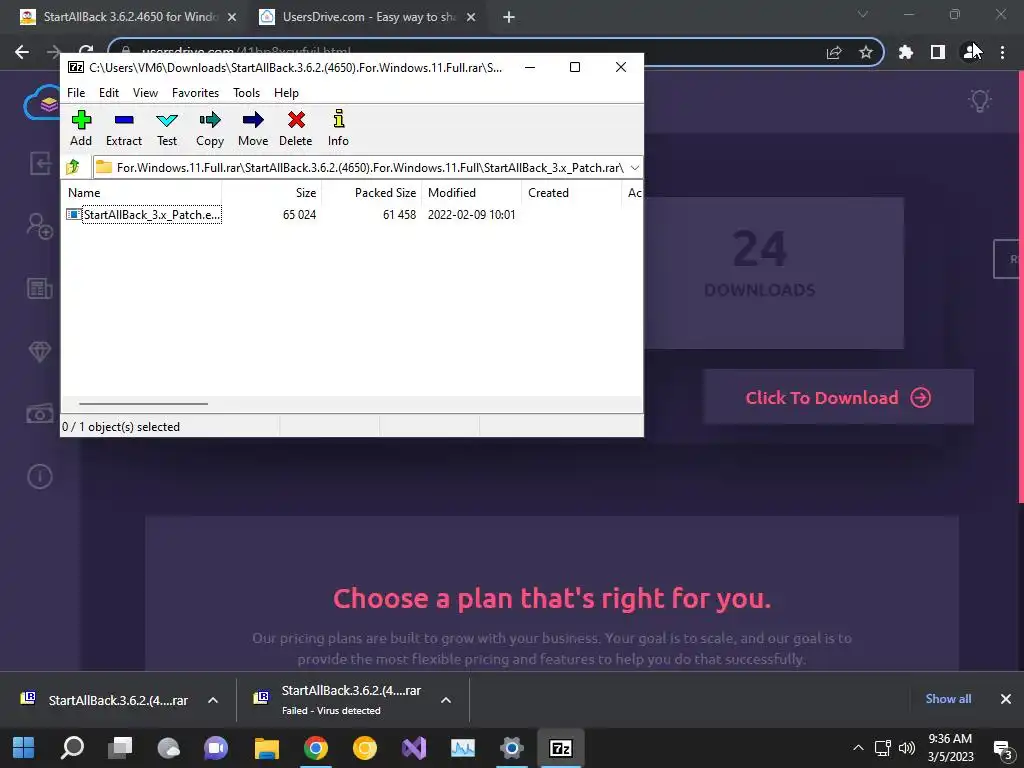The width and height of the screenshot is (1024, 768).
Task: Click the Extract toolbar icon
Action: tap(123, 128)
